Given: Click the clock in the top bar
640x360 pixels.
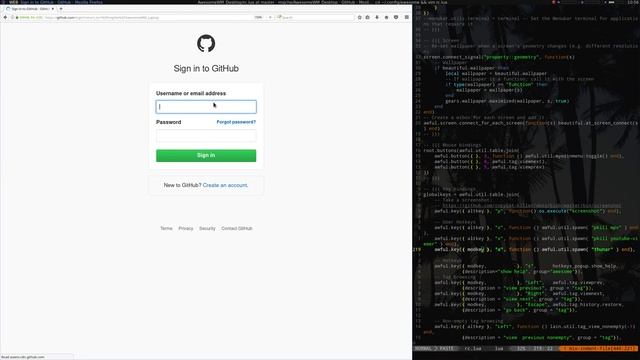Looking at the screenshot, I should pos(634,2).
